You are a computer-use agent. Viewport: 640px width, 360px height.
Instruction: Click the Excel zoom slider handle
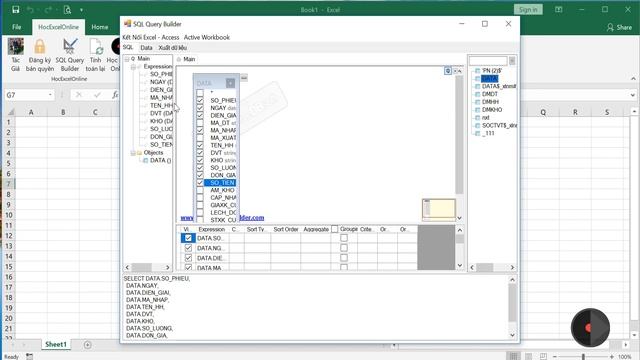click(x=583, y=357)
